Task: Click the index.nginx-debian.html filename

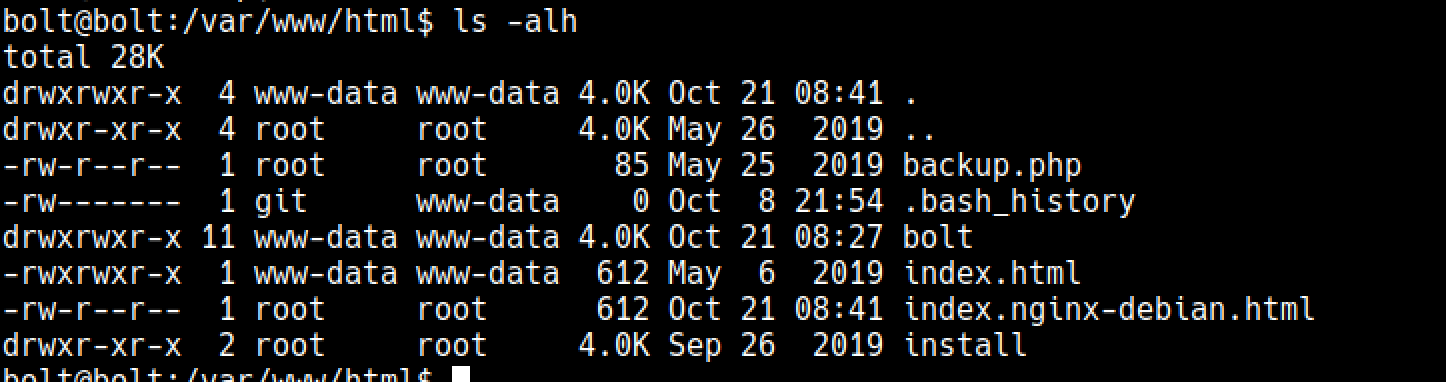Action: (1109, 309)
